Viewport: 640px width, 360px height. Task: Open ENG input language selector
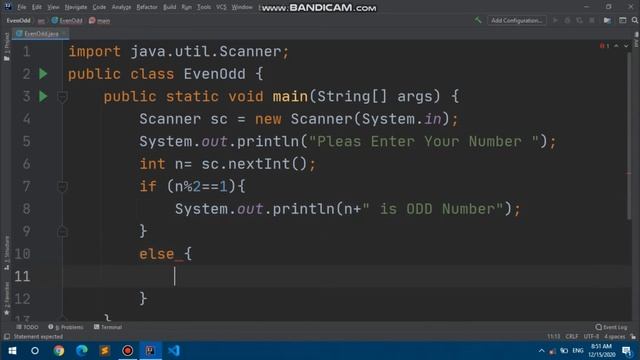click(578, 351)
